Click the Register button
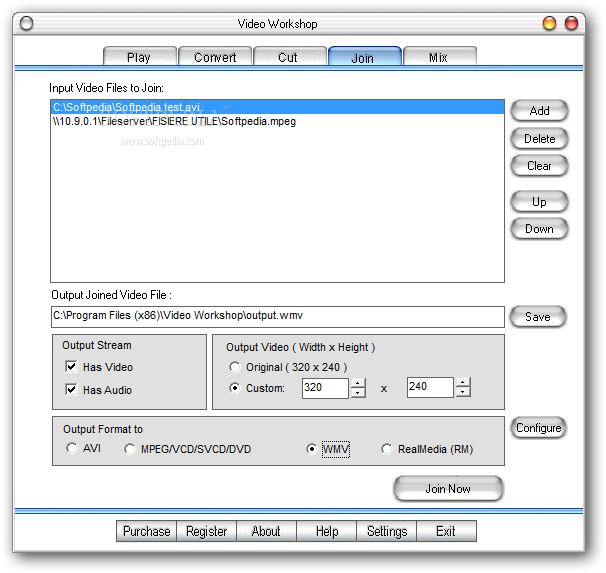606x573 pixels. tap(206, 531)
